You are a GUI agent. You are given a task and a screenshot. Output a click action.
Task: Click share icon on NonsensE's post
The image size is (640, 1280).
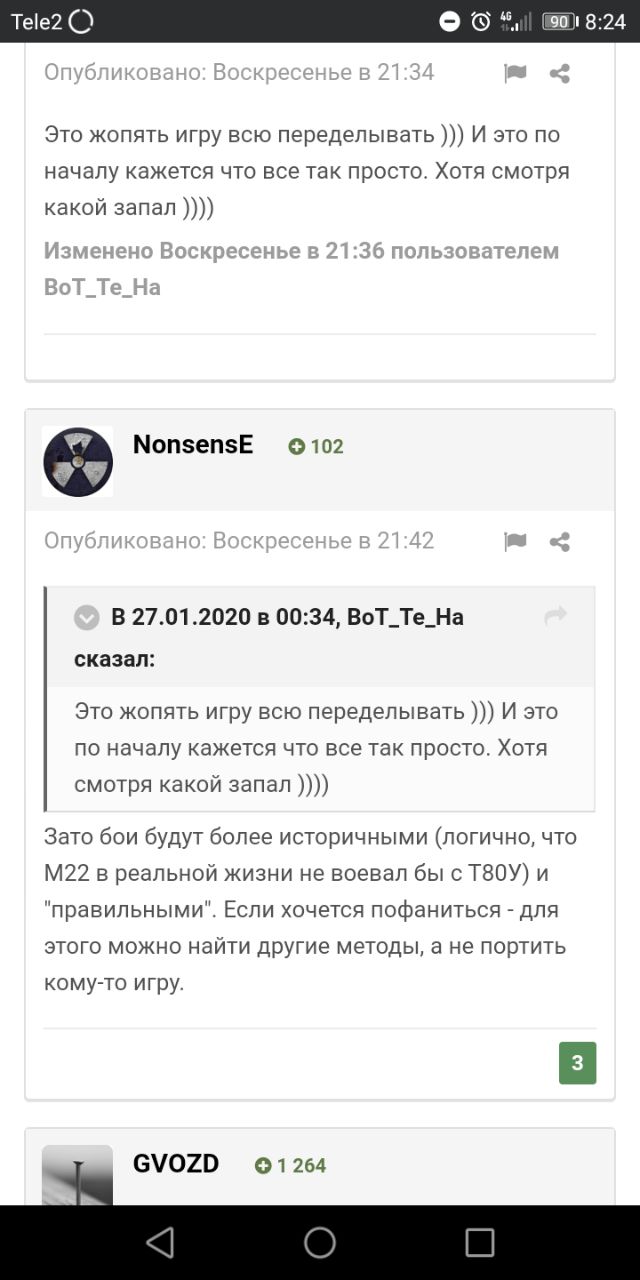coord(560,542)
